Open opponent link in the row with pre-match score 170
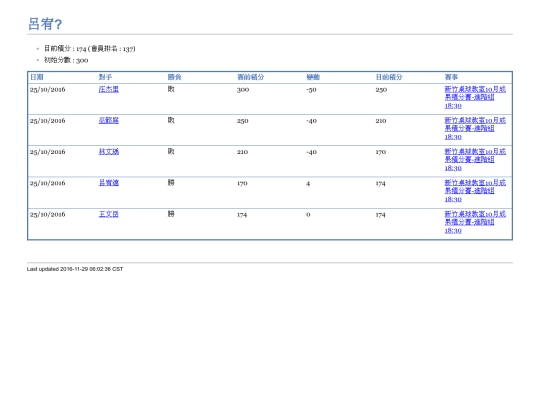This screenshot has height=405, width=540. 108,183
